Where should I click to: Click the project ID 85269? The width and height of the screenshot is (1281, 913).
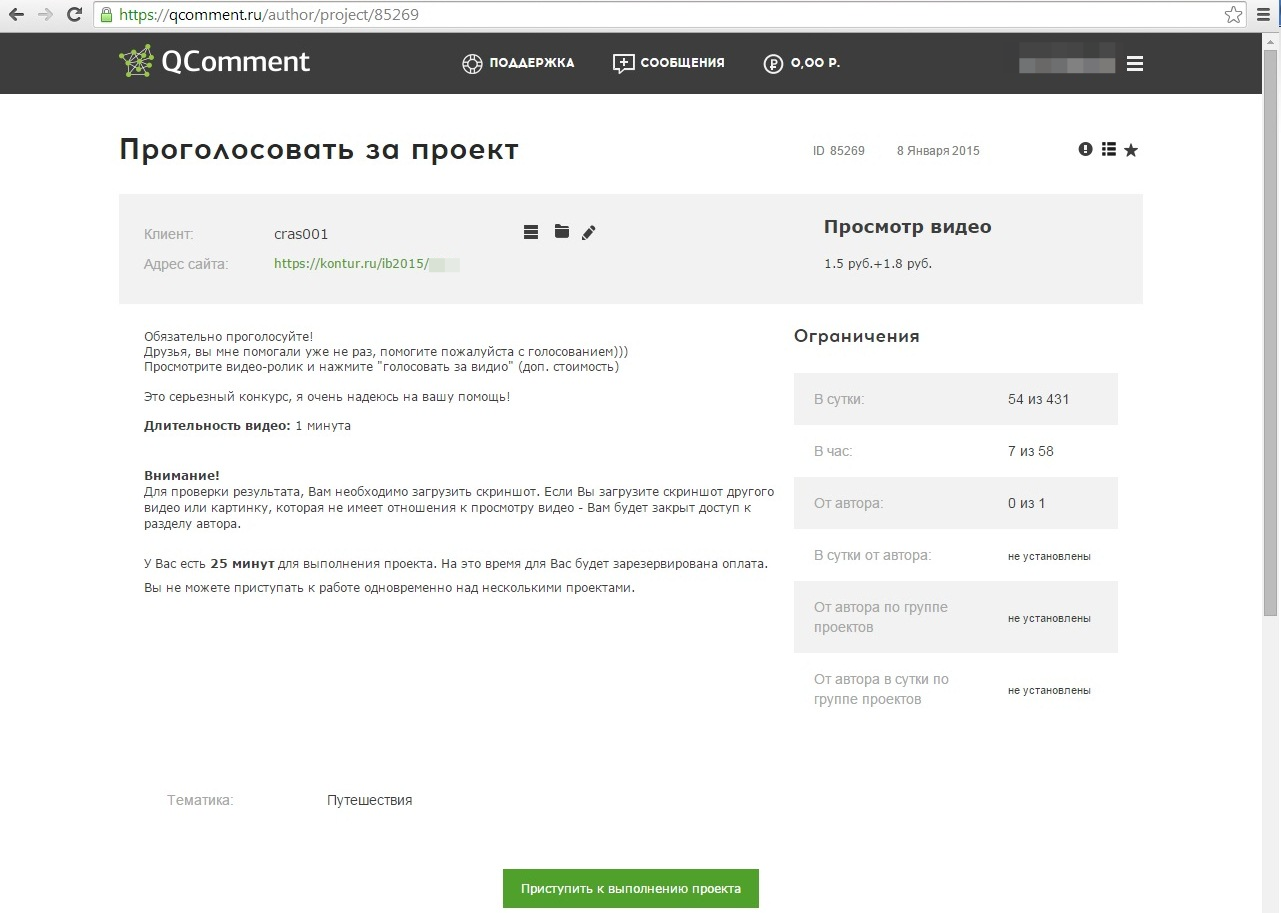click(x=838, y=151)
